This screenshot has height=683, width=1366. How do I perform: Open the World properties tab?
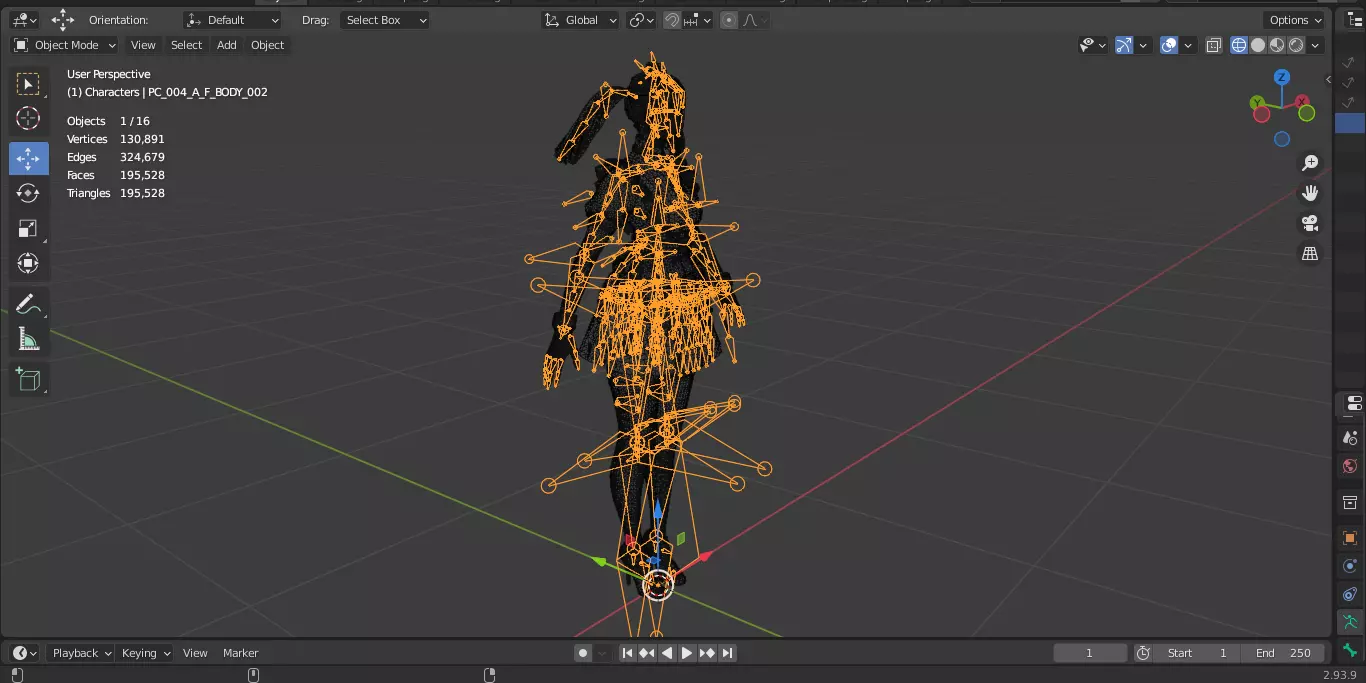pos(1350,467)
